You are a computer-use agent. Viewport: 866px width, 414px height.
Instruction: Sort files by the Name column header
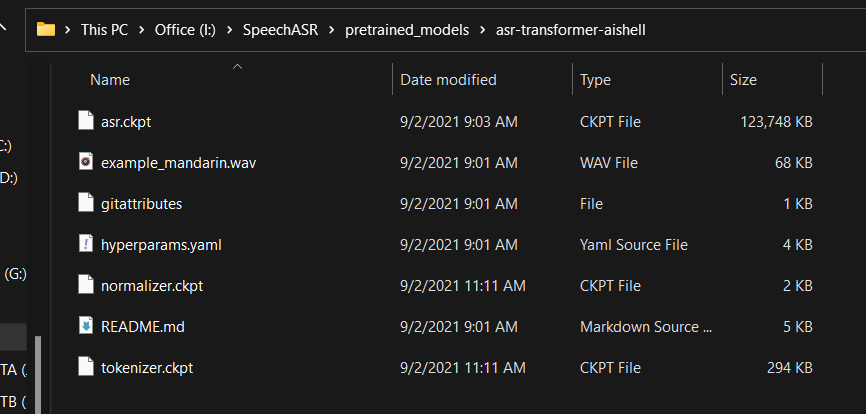[110, 80]
